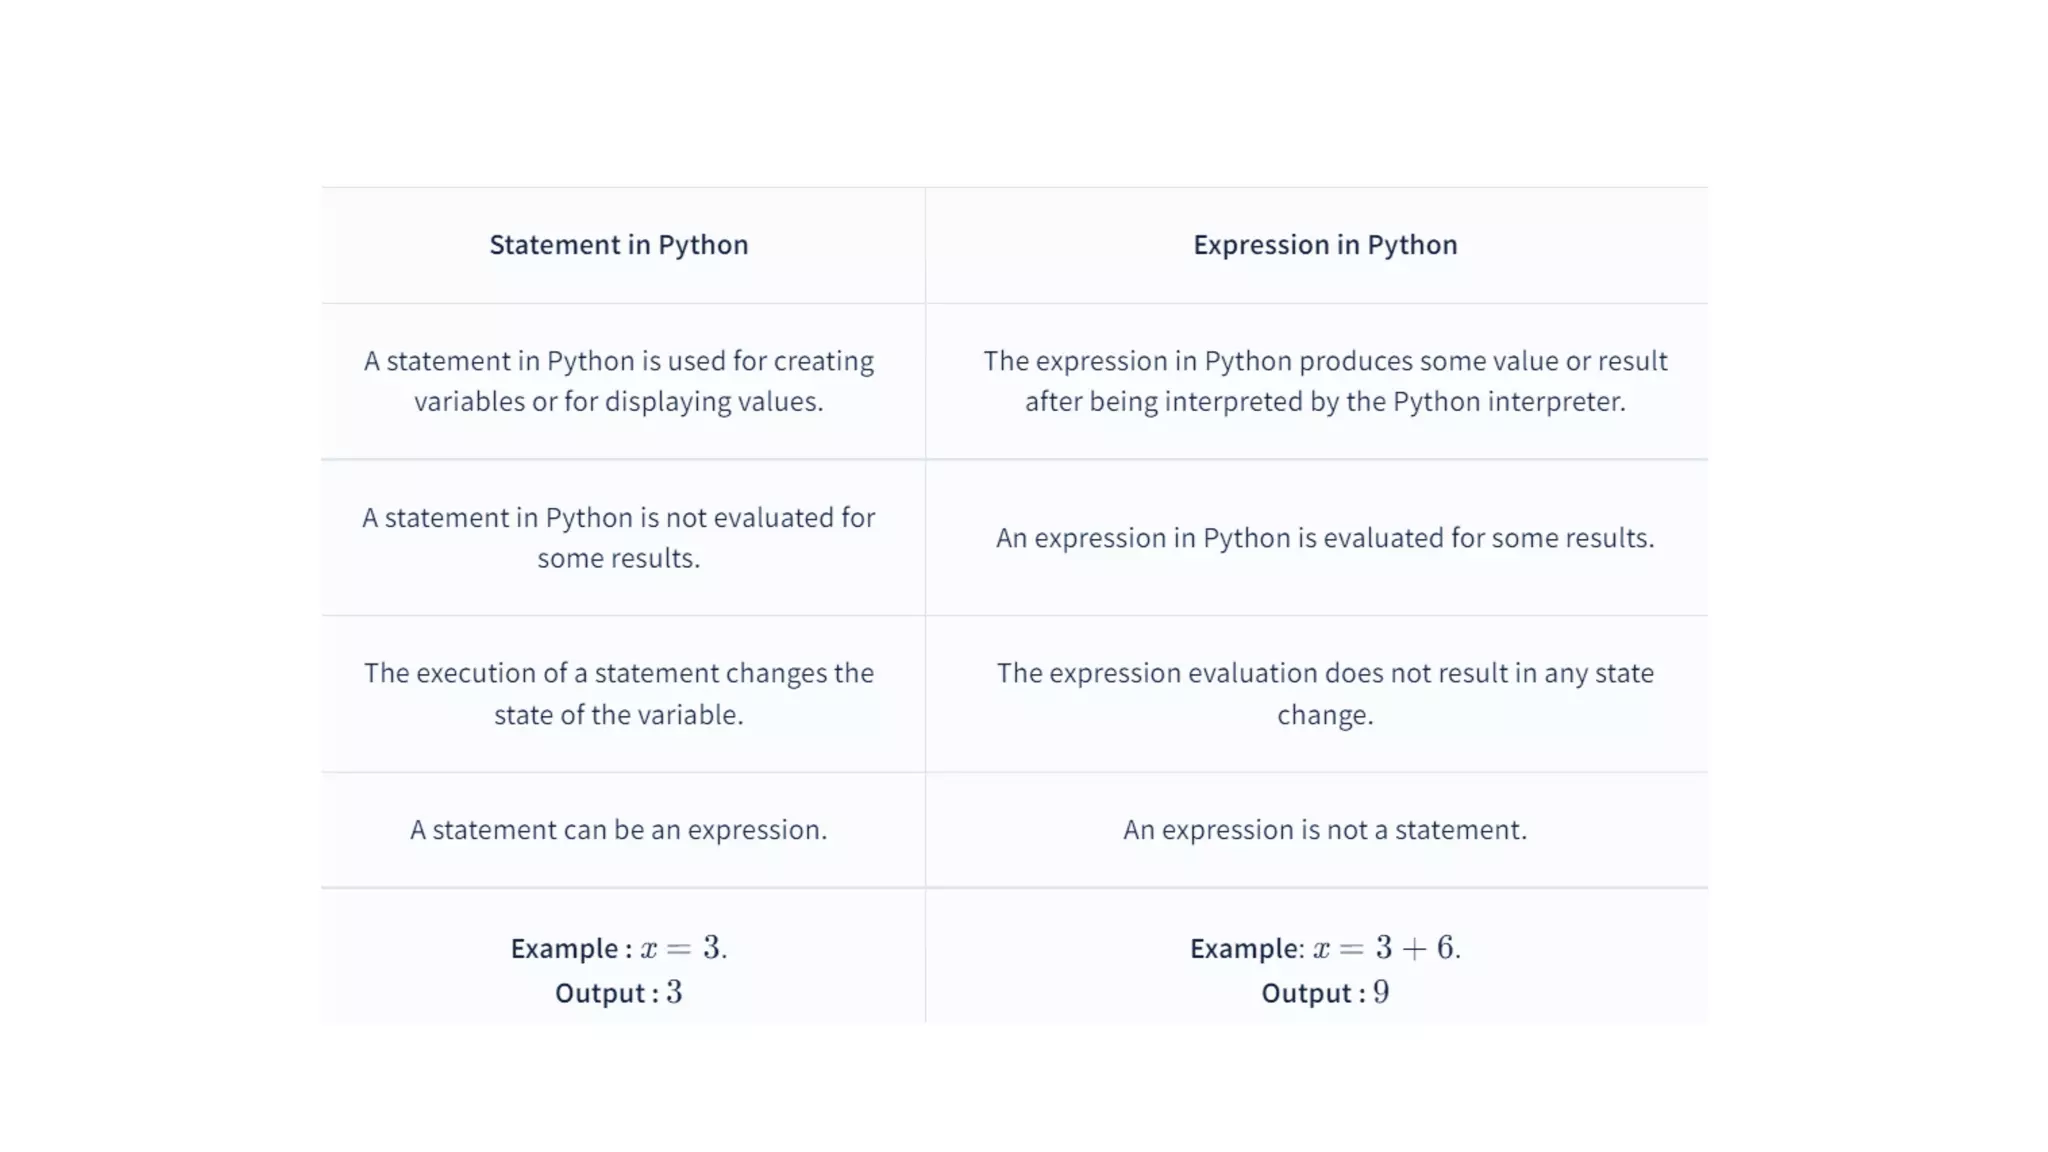The width and height of the screenshot is (2048, 1152).
Task: Select the cell about statements creating variables
Action: [x=618, y=381]
